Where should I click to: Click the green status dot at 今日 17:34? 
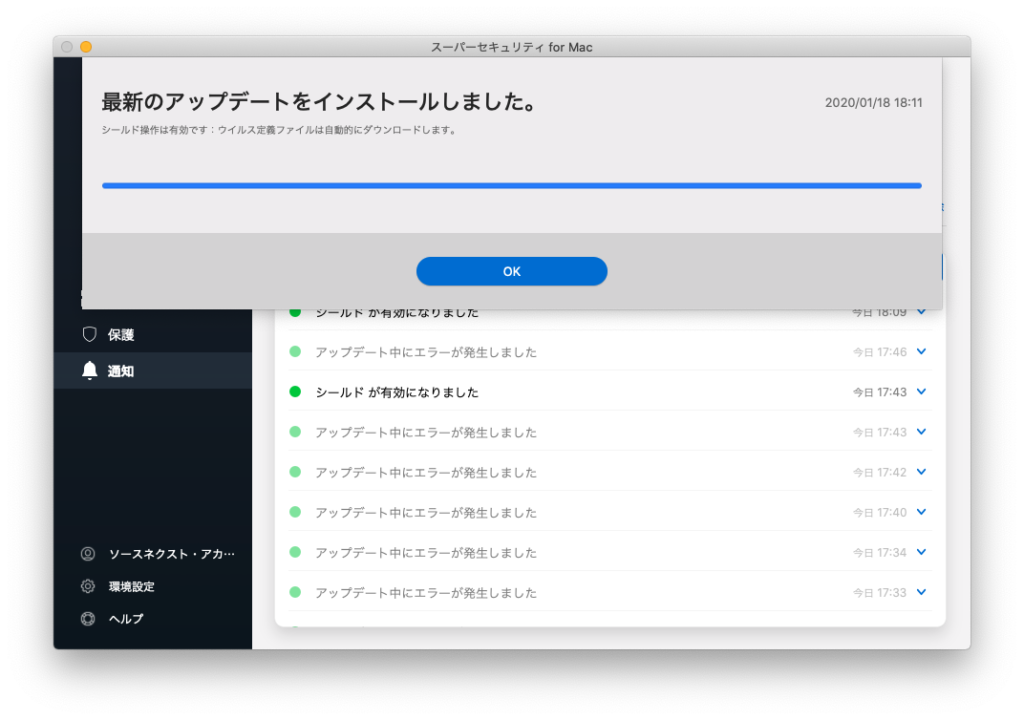[295, 552]
